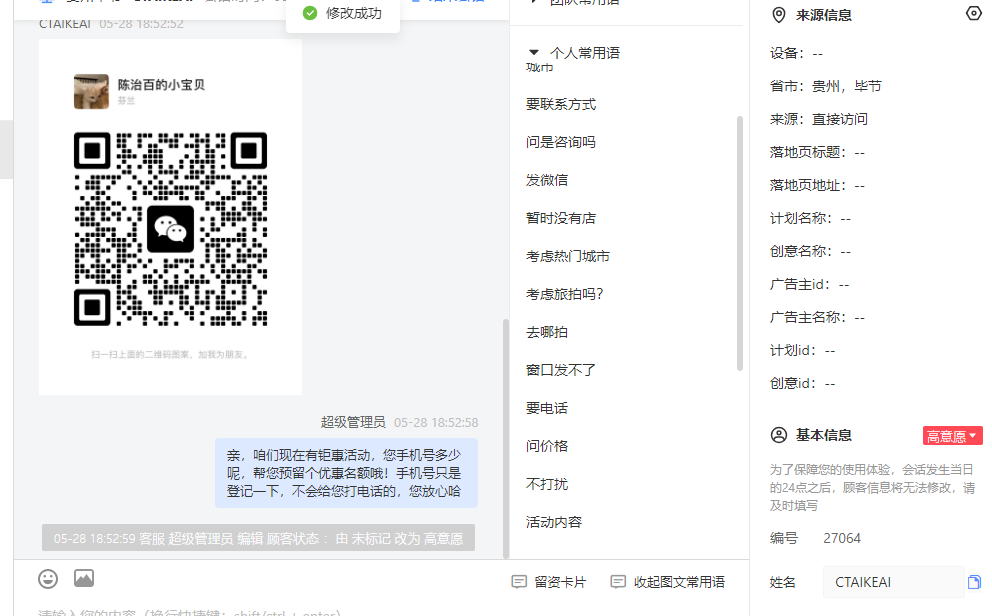Select the 问价格 quick phrase

click(x=547, y=446)
